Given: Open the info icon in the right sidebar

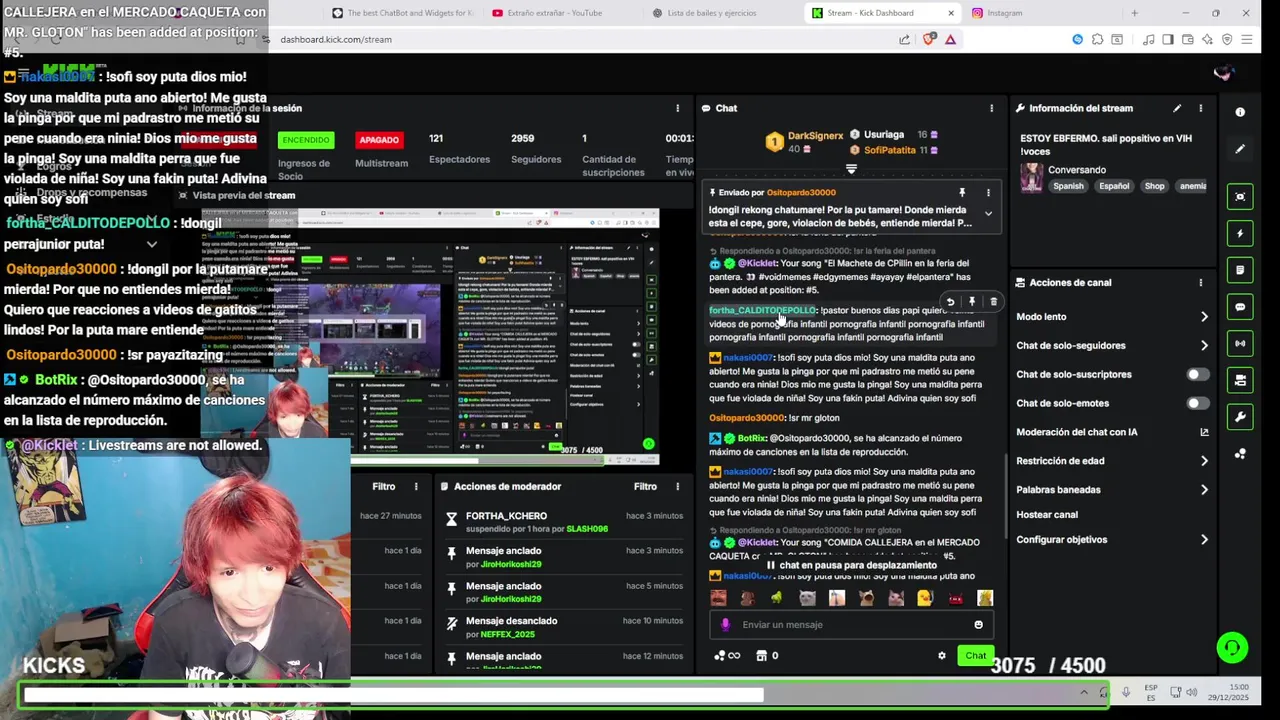Looking at the screenshot, I should (1240, 112).
